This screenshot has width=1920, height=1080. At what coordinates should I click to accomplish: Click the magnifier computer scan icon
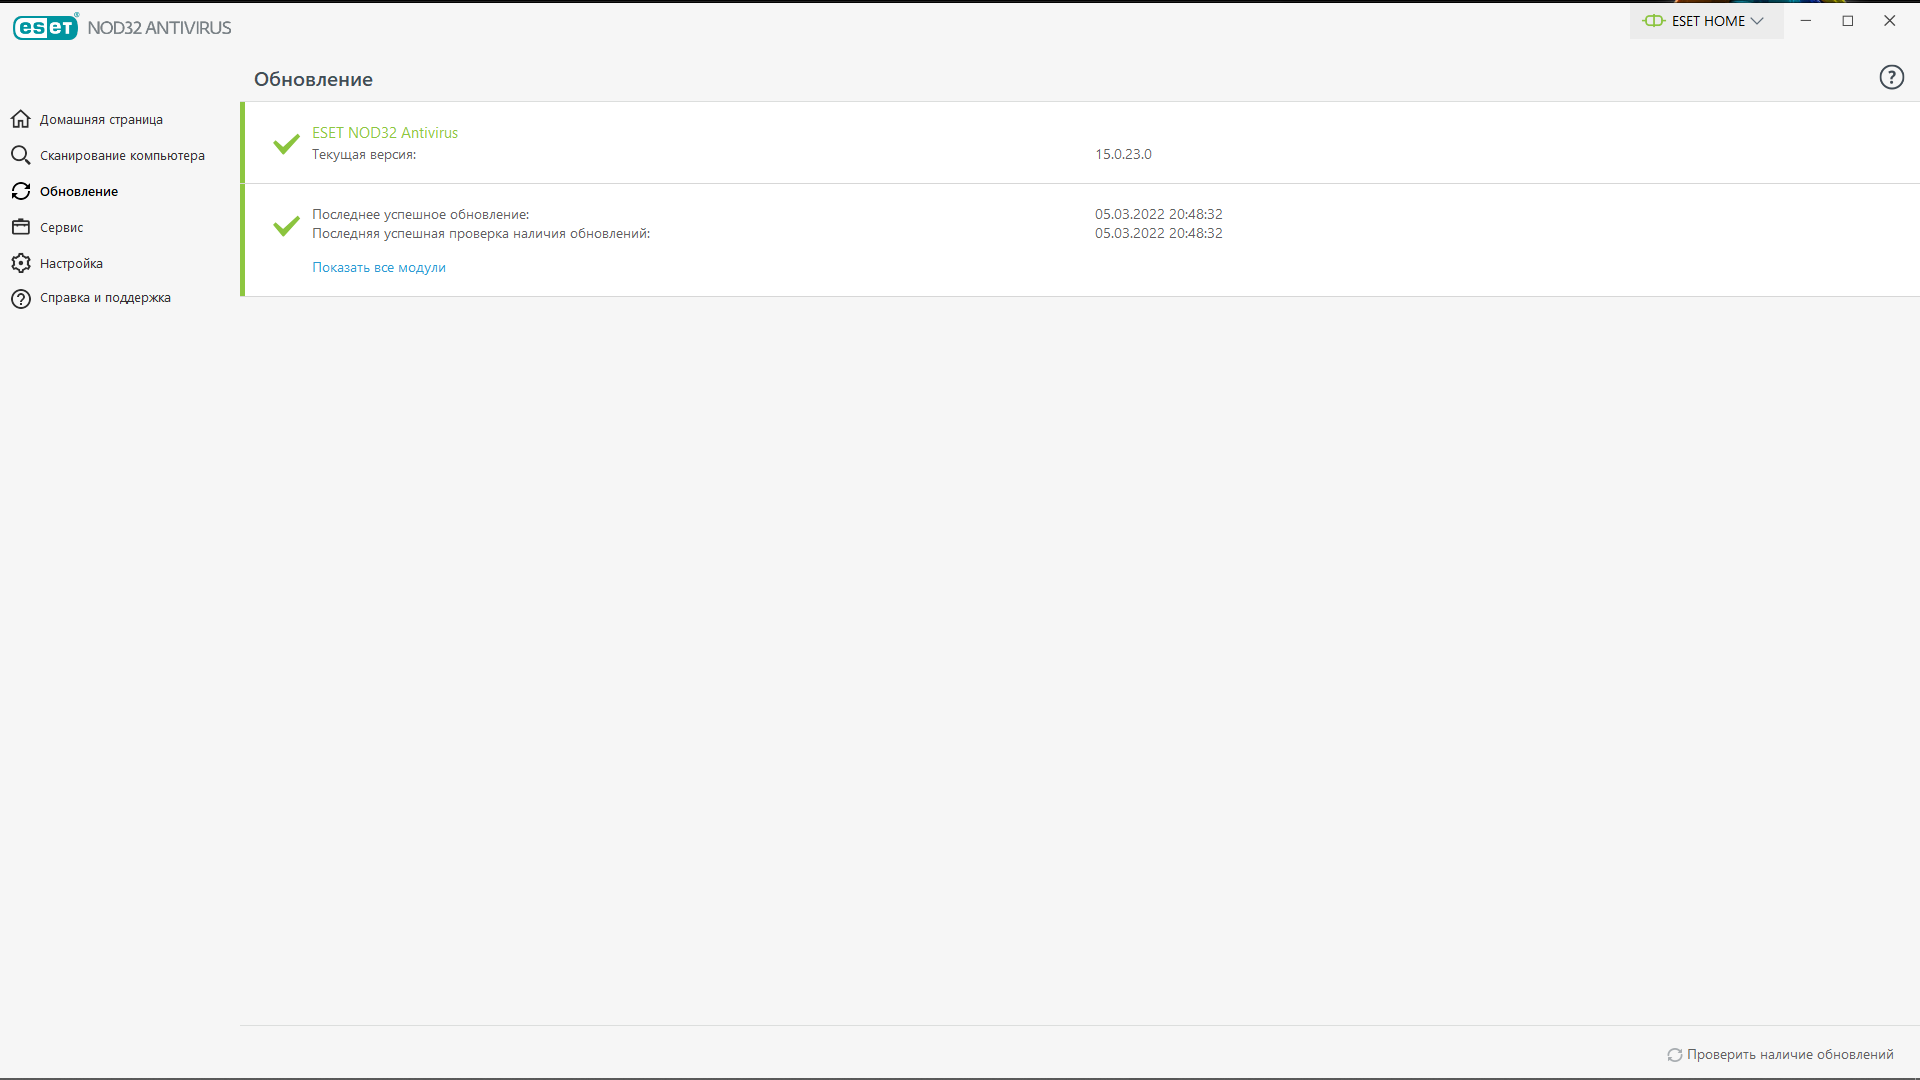(21, 156)
